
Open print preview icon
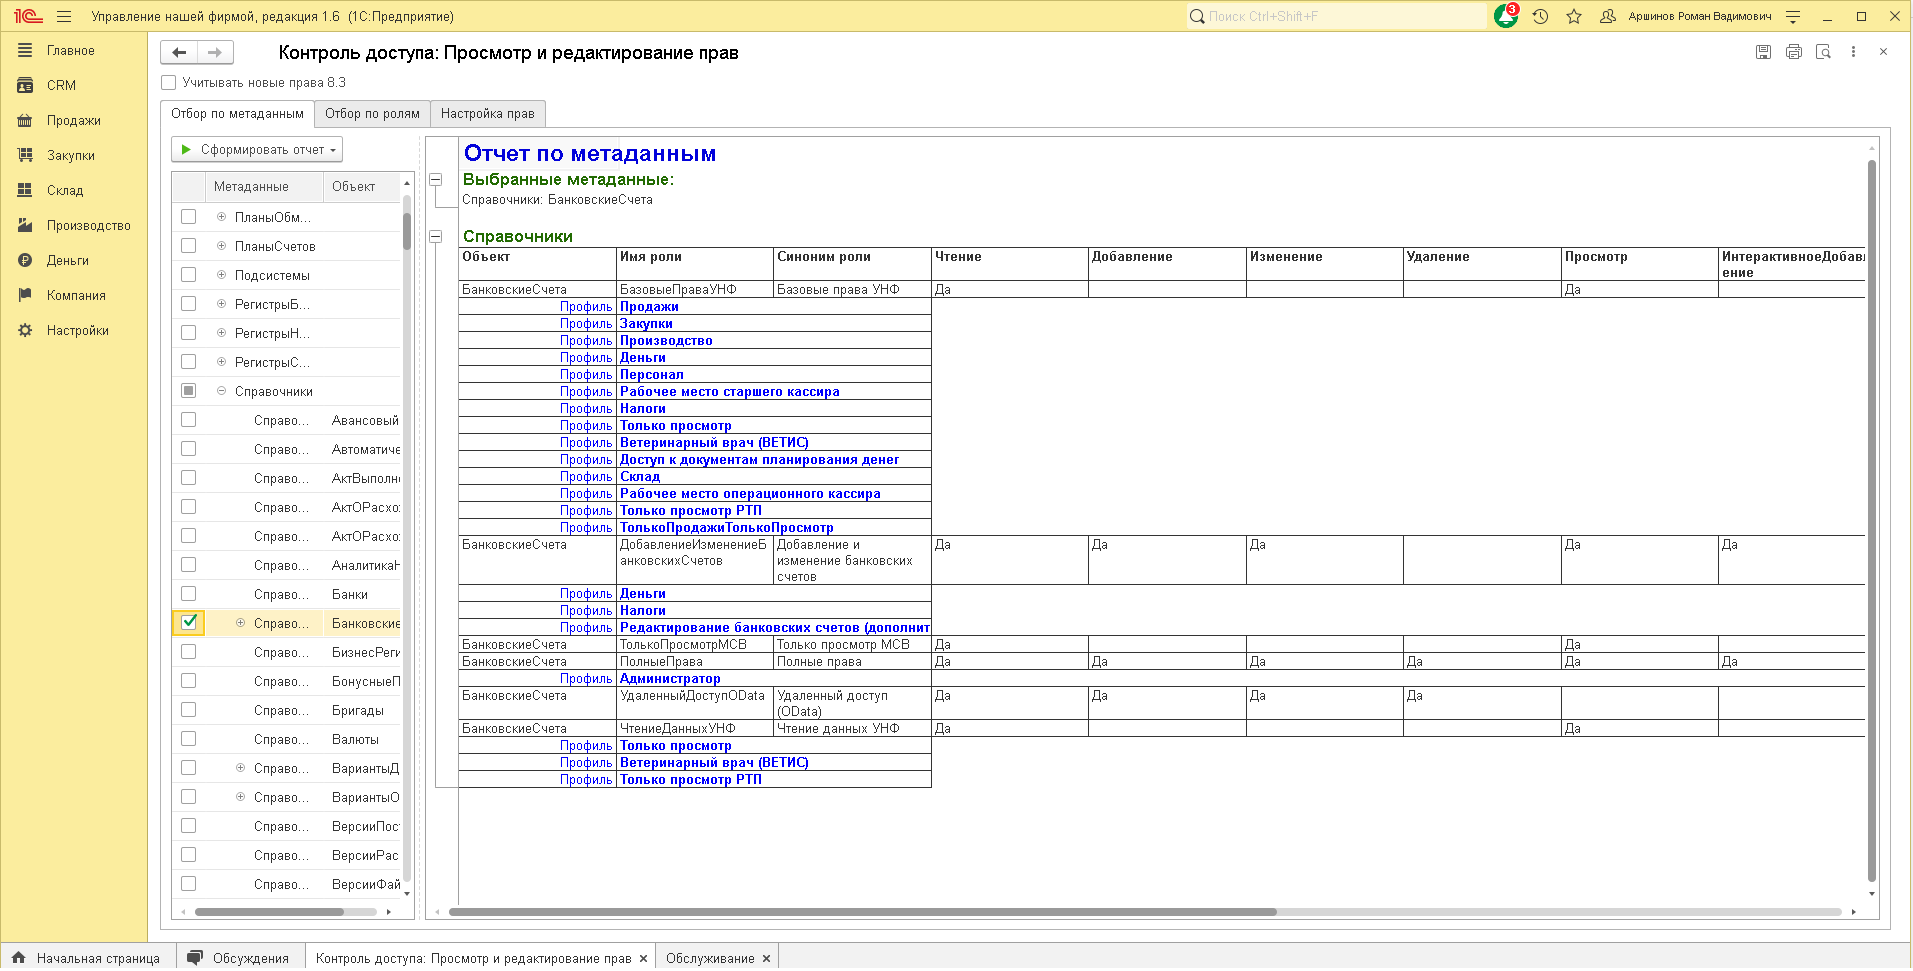coord(1824,52)
